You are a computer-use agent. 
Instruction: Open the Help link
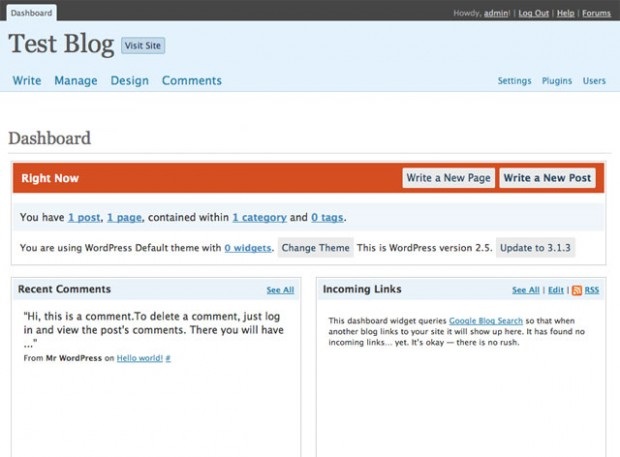pyautogui.click(x=565, y=13)
